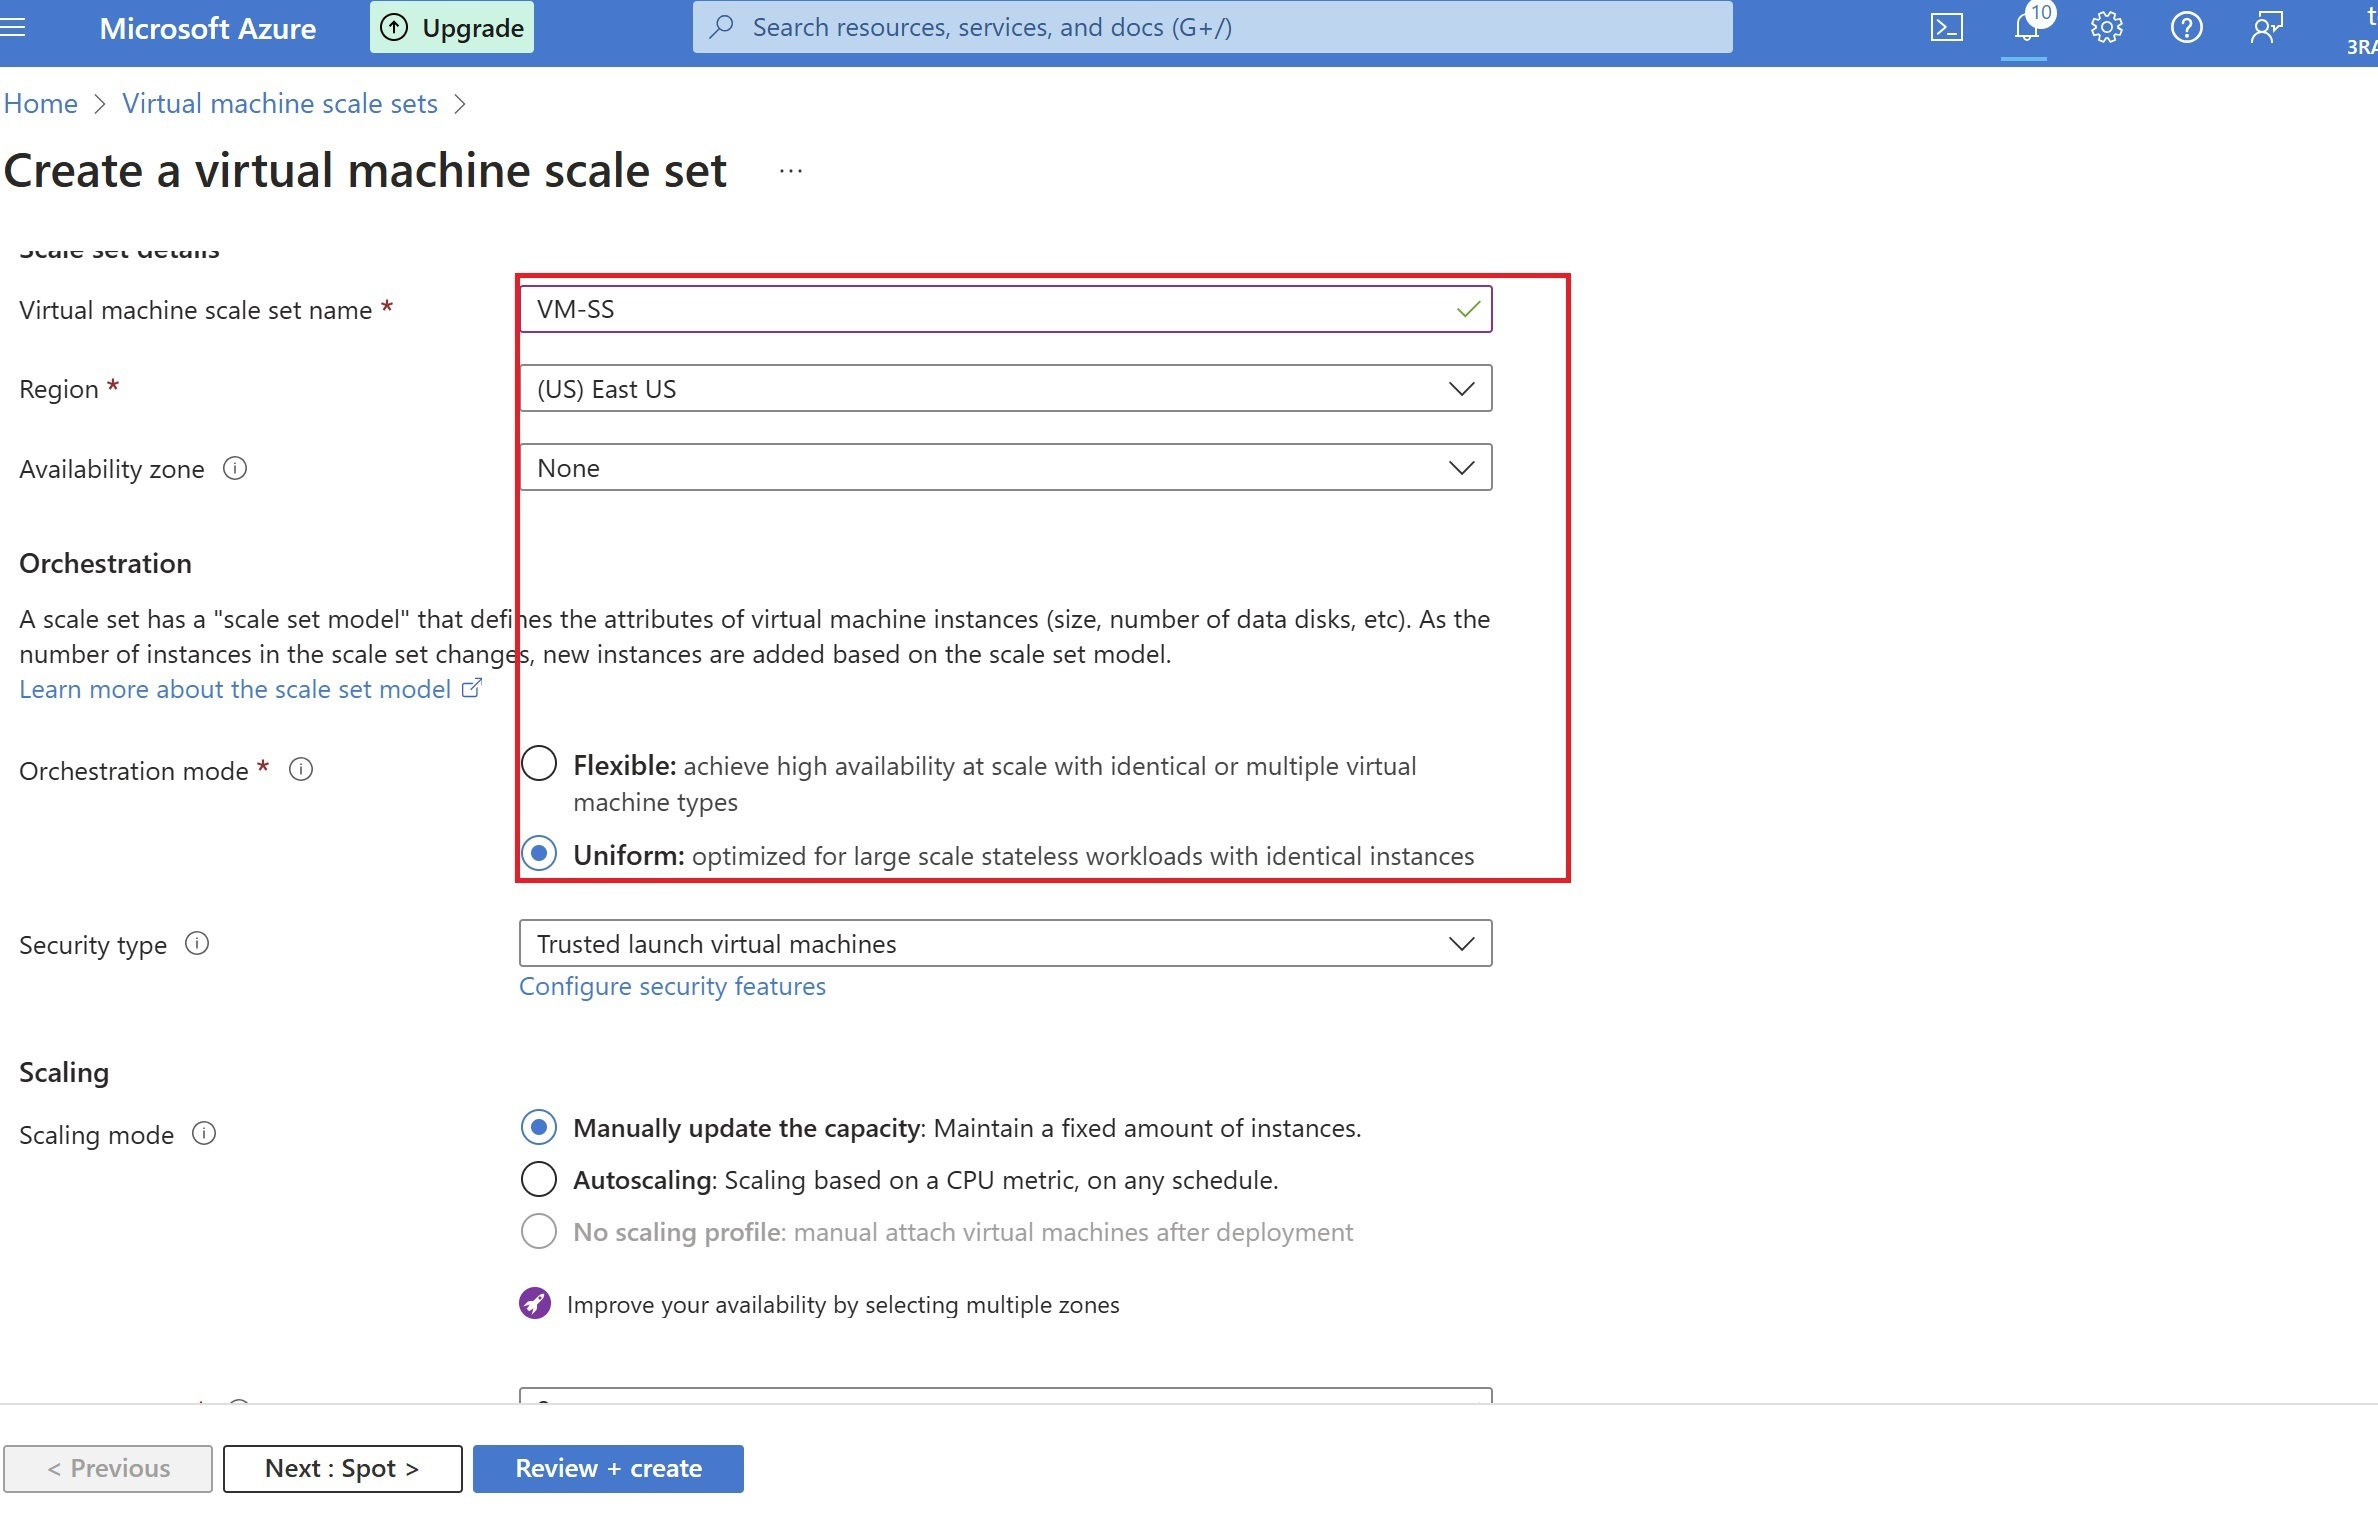Open notifications bell icon
This screenshot has height=1534, width=2378.
pyautogui.click(x=2026, y=28)
